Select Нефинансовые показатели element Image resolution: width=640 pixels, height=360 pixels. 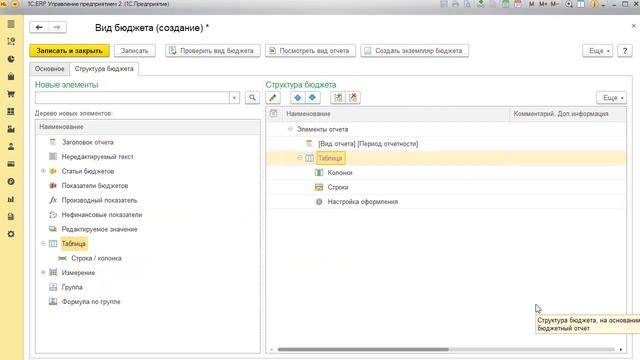coord(102,215)
